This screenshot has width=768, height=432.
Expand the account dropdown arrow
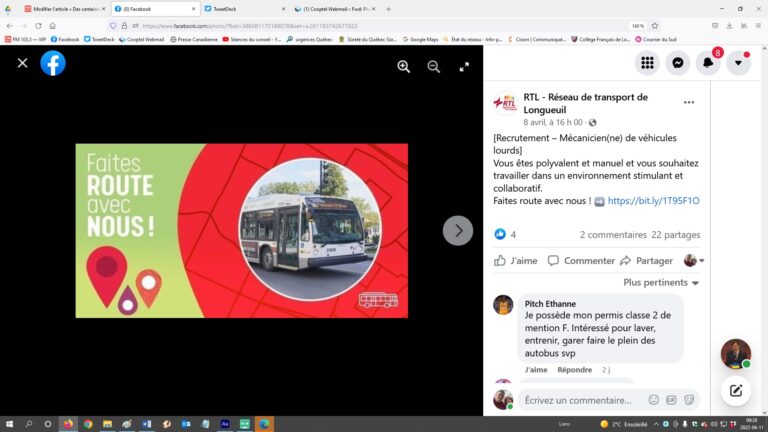click(x=738, y=62)
